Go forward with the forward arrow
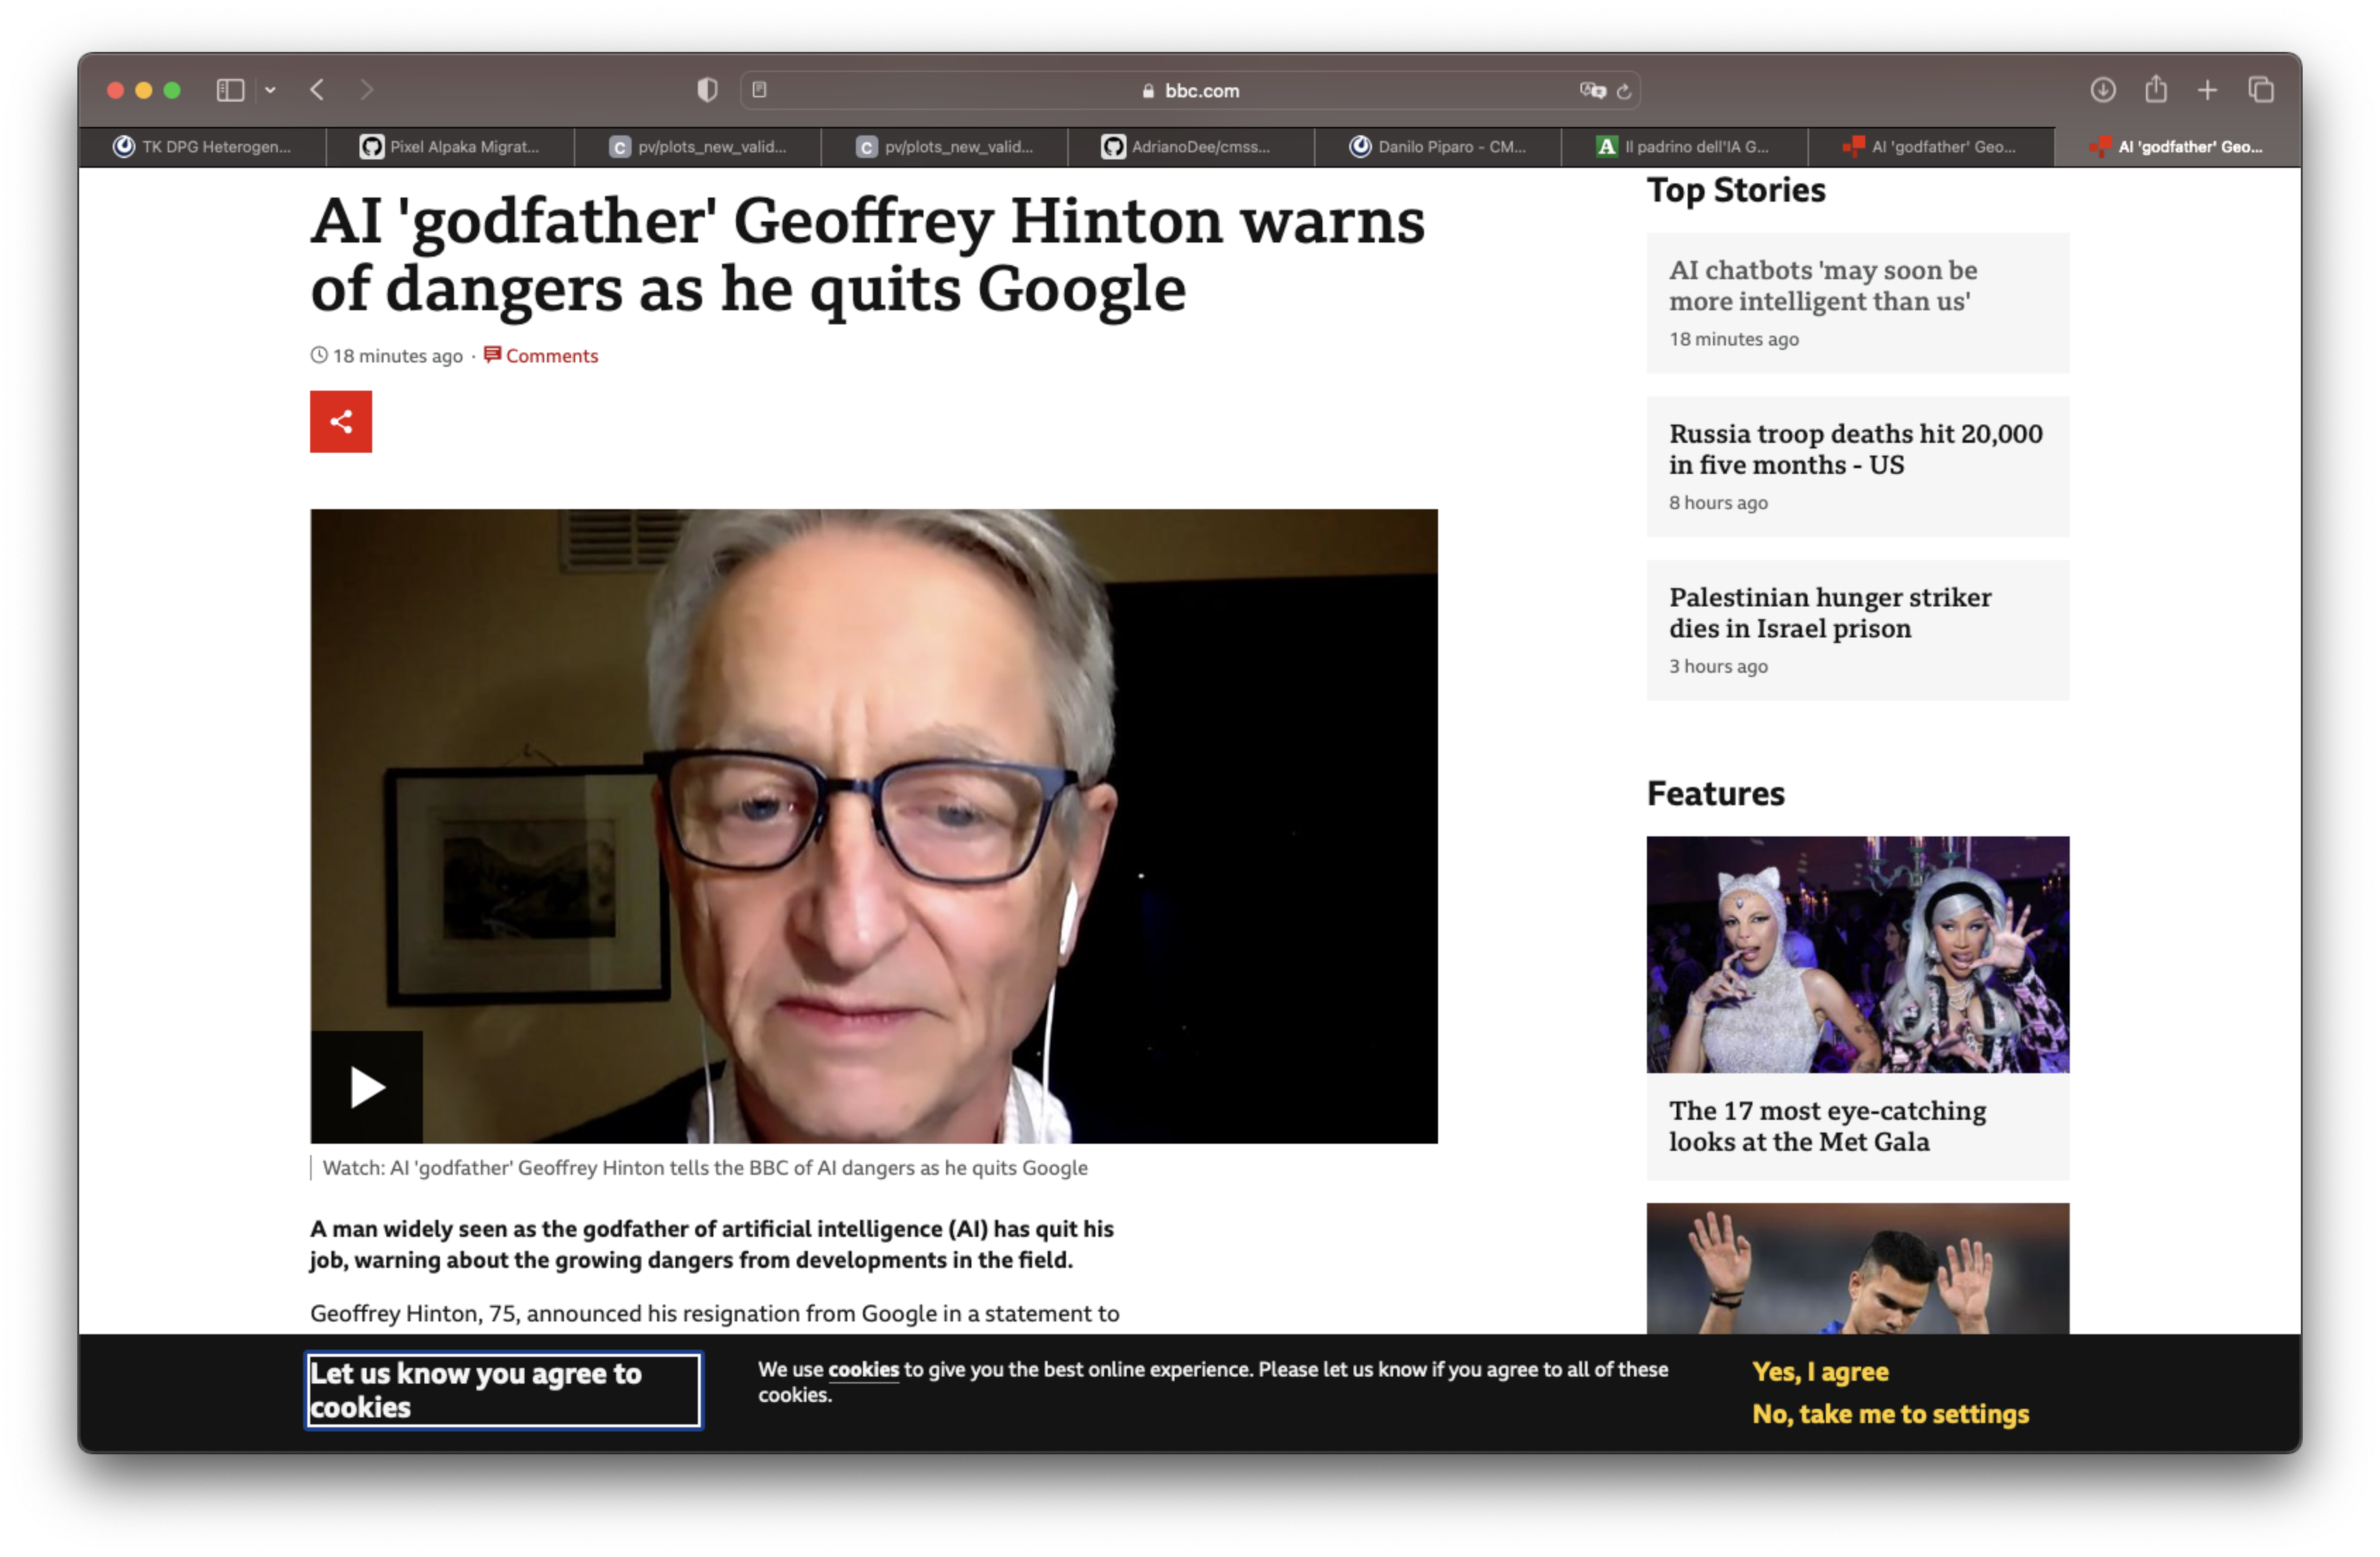Viewport: 2380px width, 1557px height. tap(366, 90)
